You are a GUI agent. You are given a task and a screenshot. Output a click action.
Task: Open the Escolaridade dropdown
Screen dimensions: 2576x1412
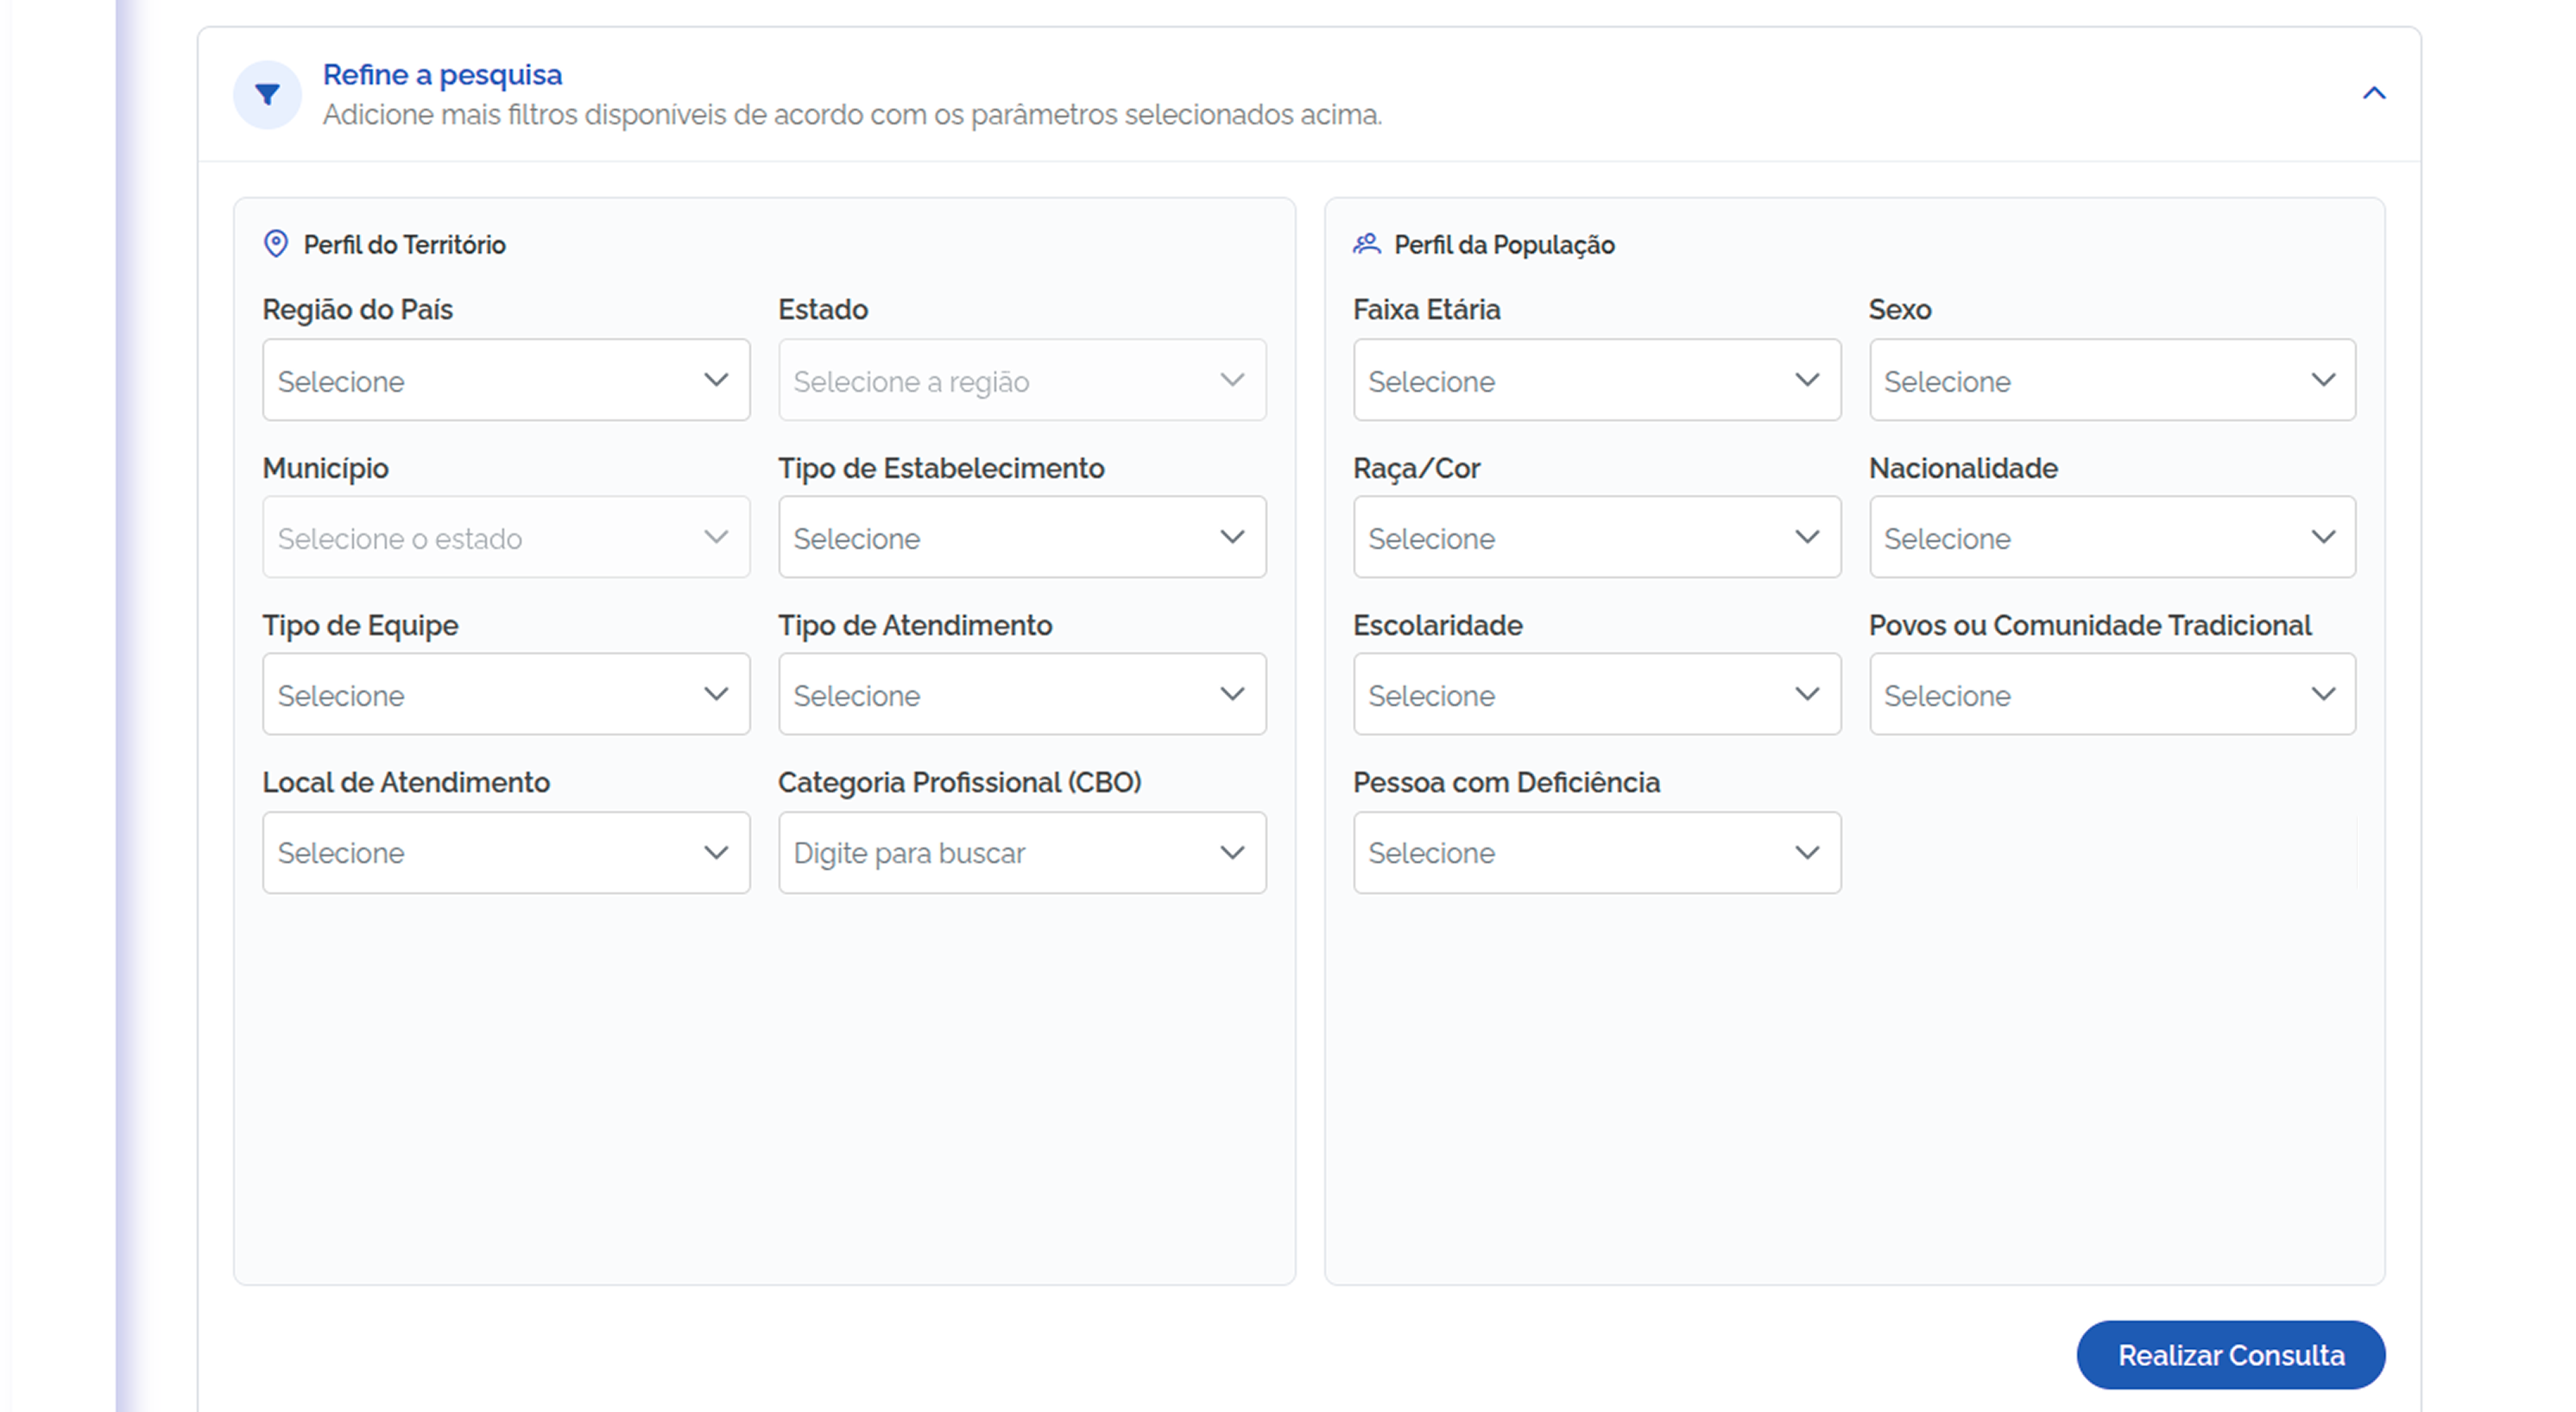click(x=1597, y=694)
